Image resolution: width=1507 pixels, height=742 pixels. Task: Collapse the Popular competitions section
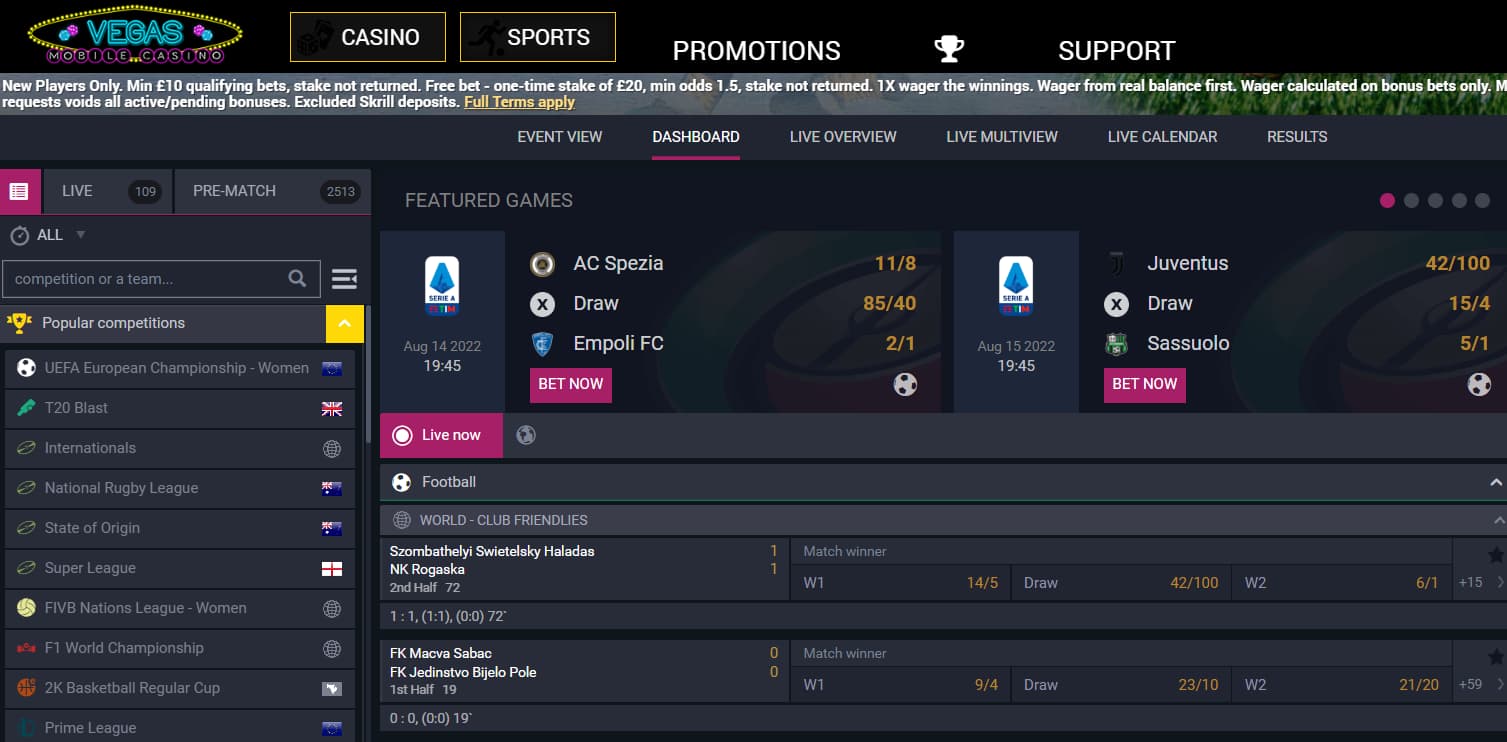pos(344,323)
